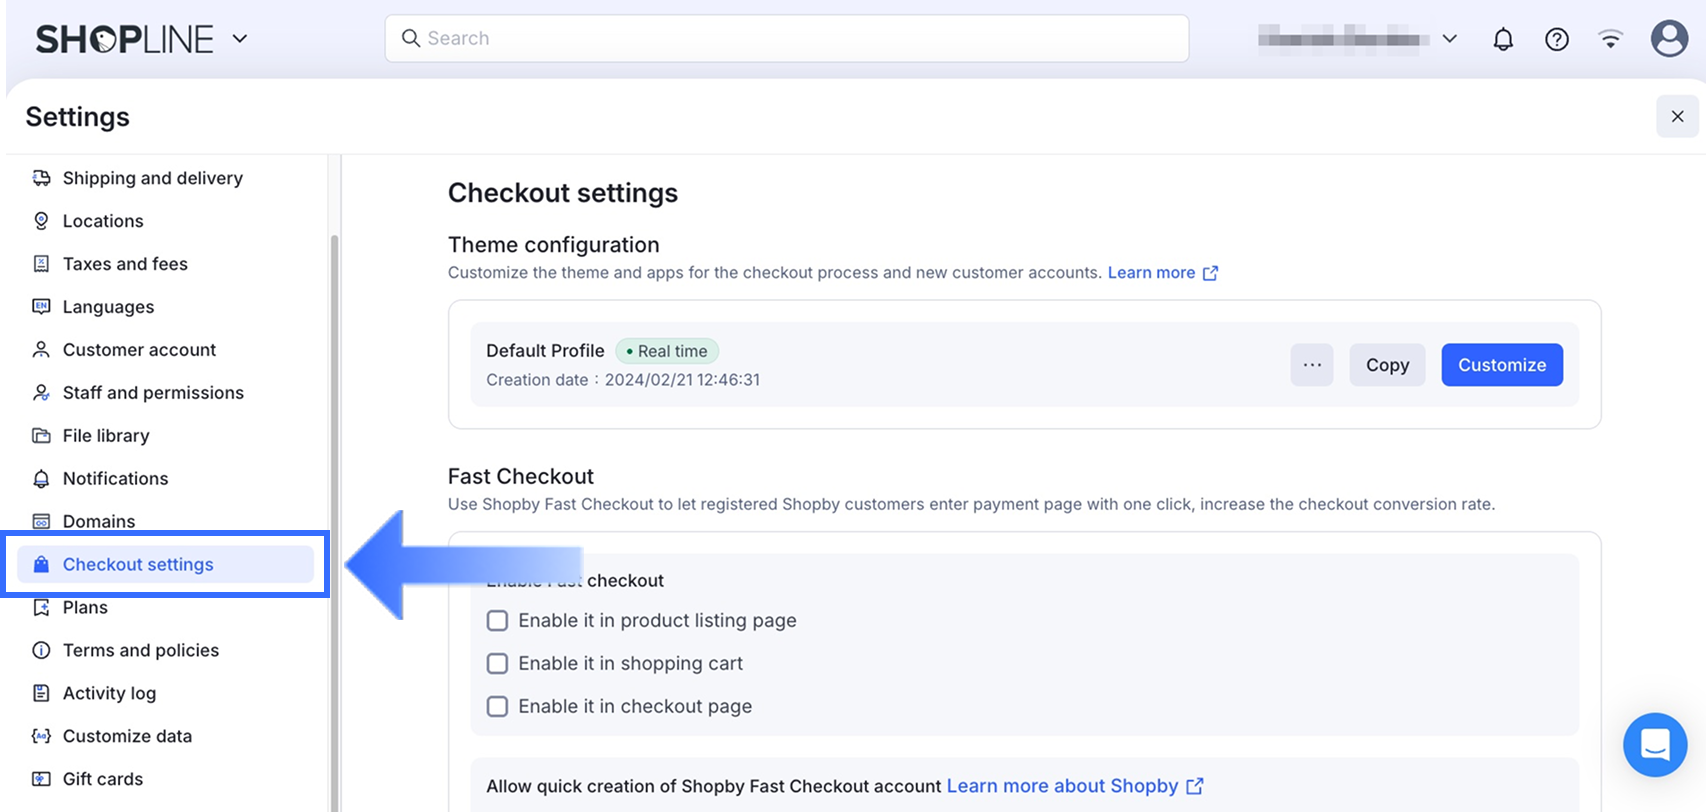The image size is (1706, 812).
Task: Click the help question mark icon
Action: click(1557, 39)
